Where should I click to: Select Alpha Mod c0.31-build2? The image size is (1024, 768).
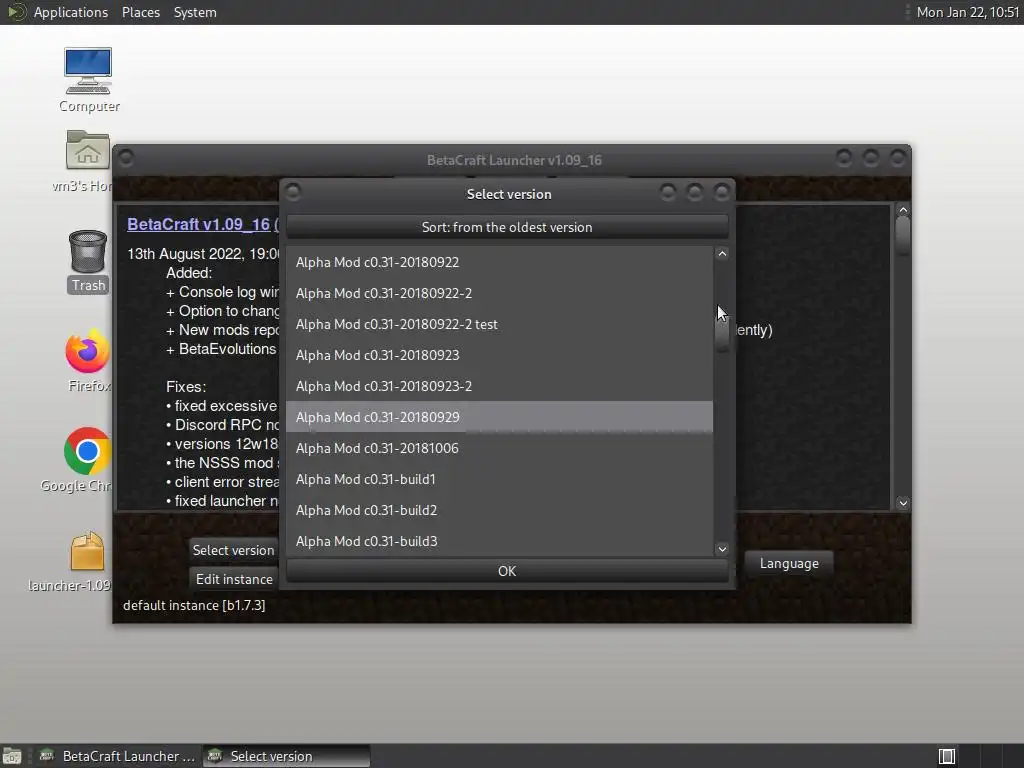(x=500, y=510)
